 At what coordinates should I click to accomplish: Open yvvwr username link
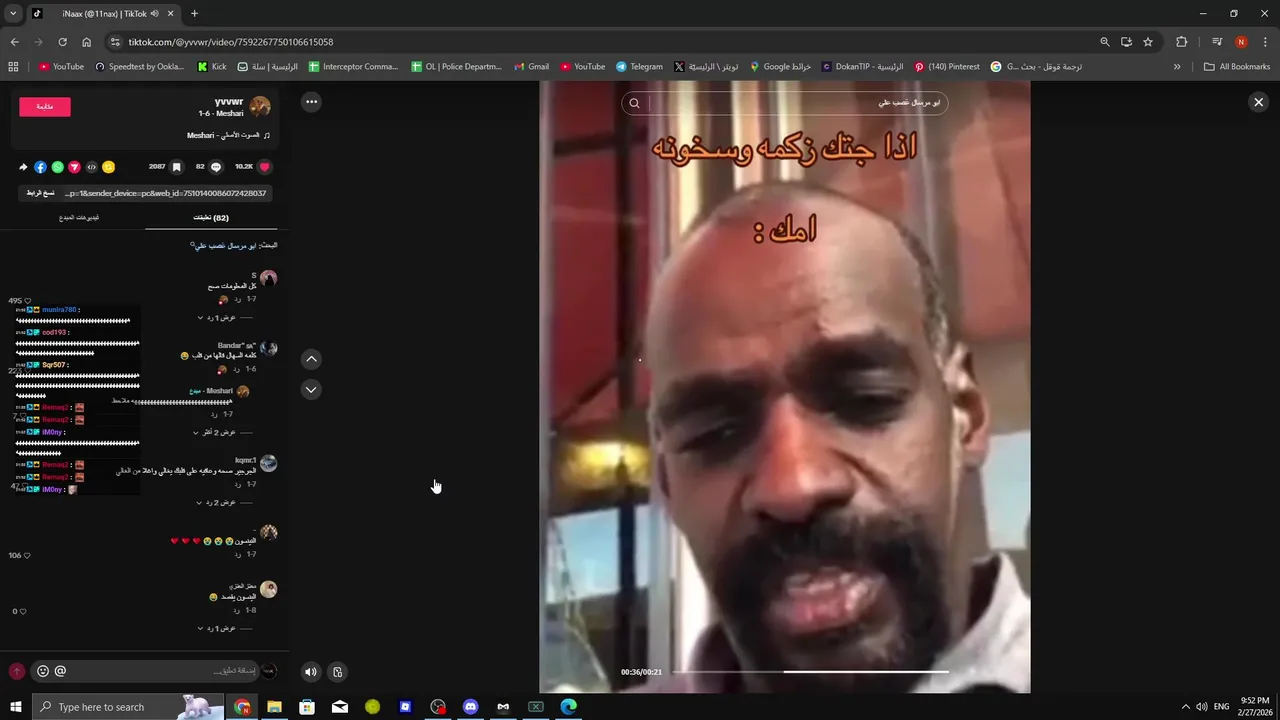point(229,102)
